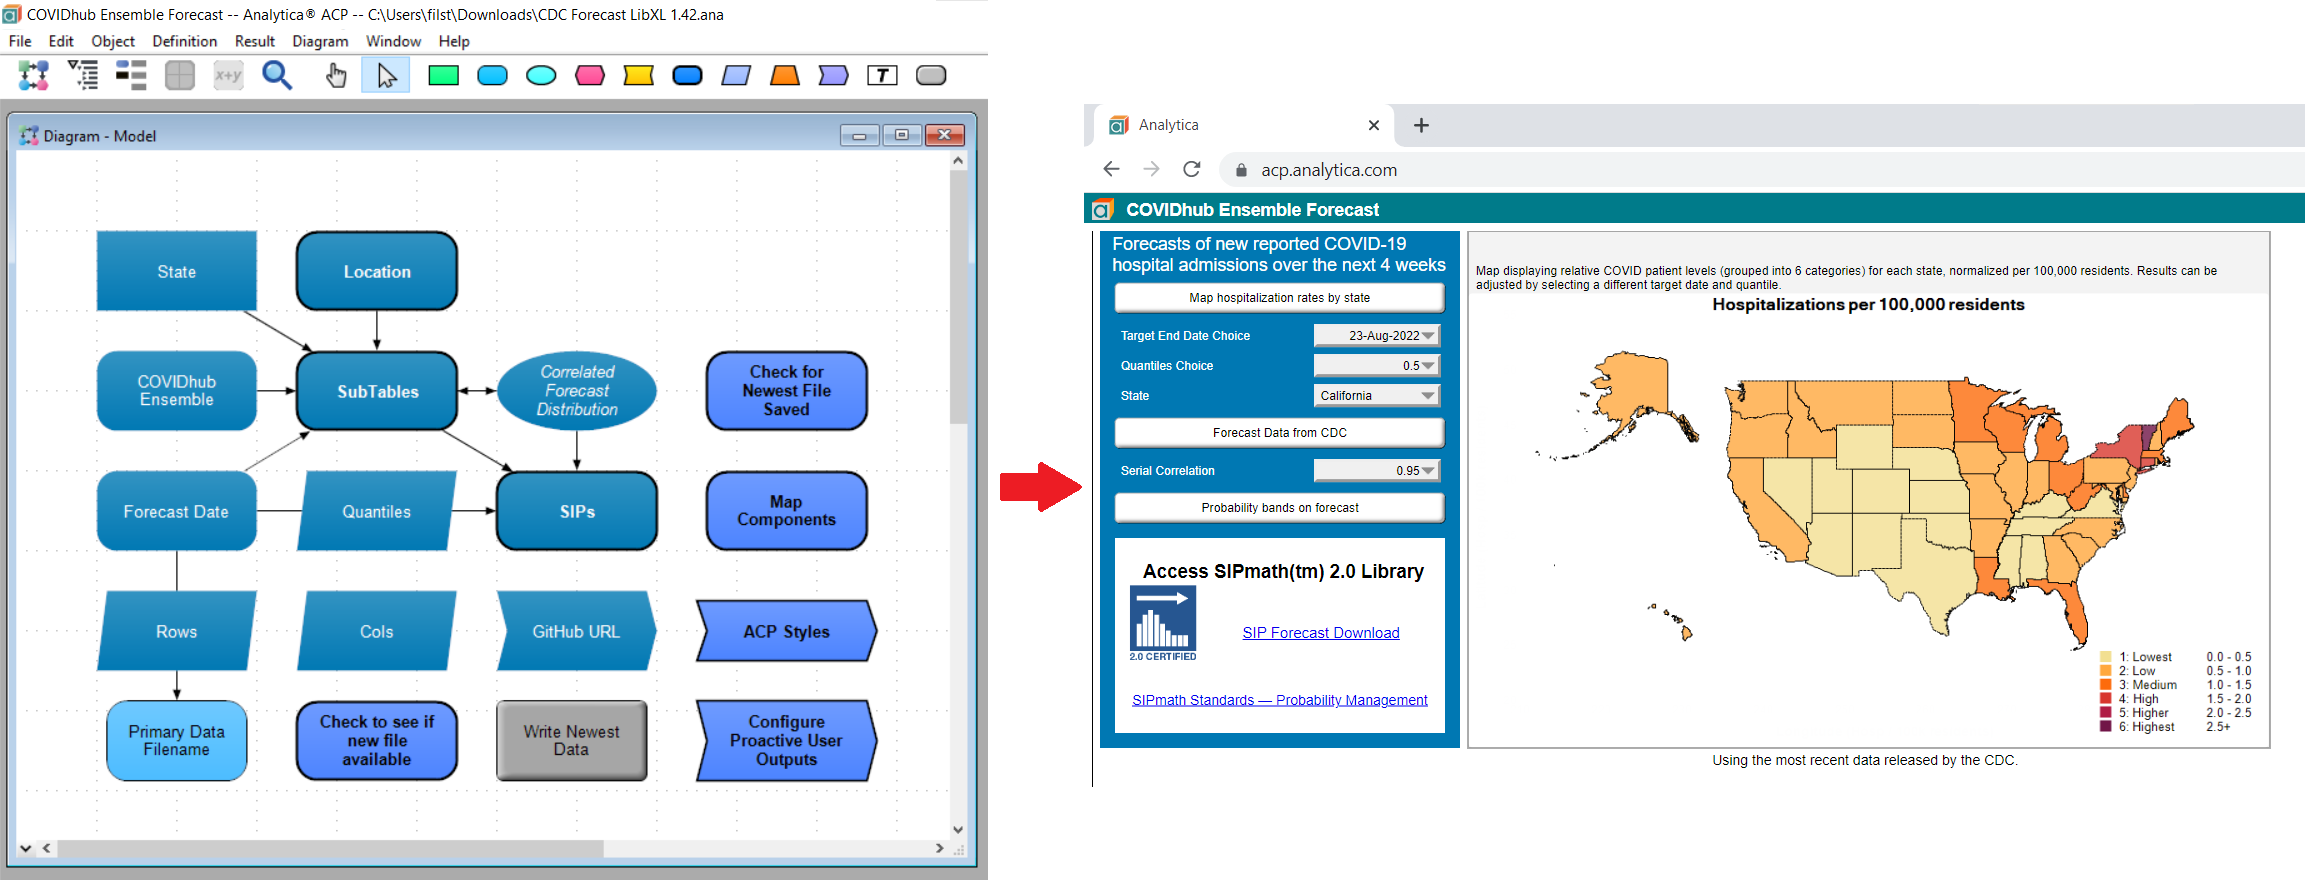Viewport: 2320px width, 880px height.
Task: Click the Write Newest Data button node
Action: coord(571,741)
